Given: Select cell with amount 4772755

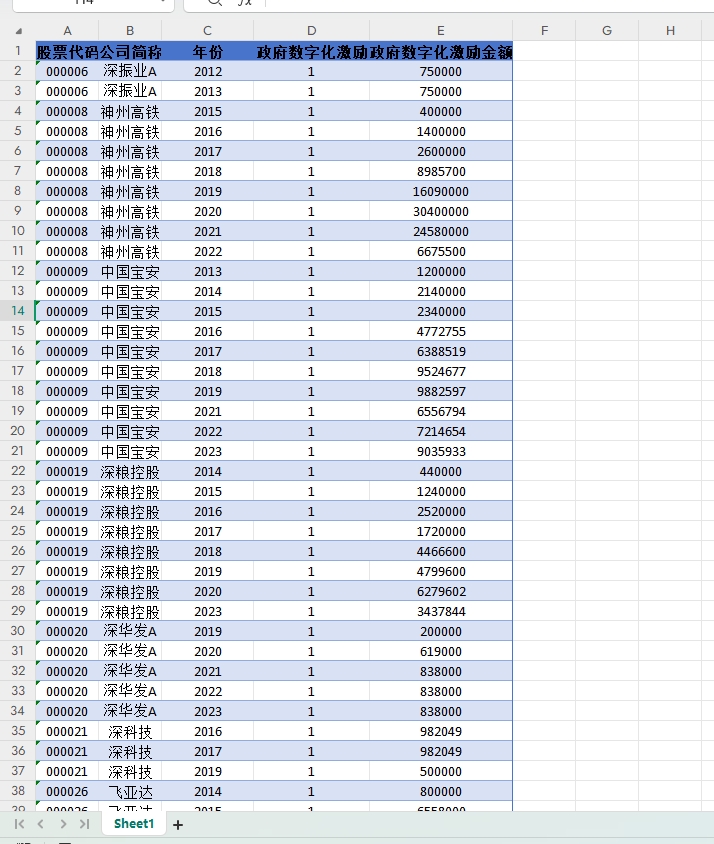Looking at the screenshot, I should 440,331.
